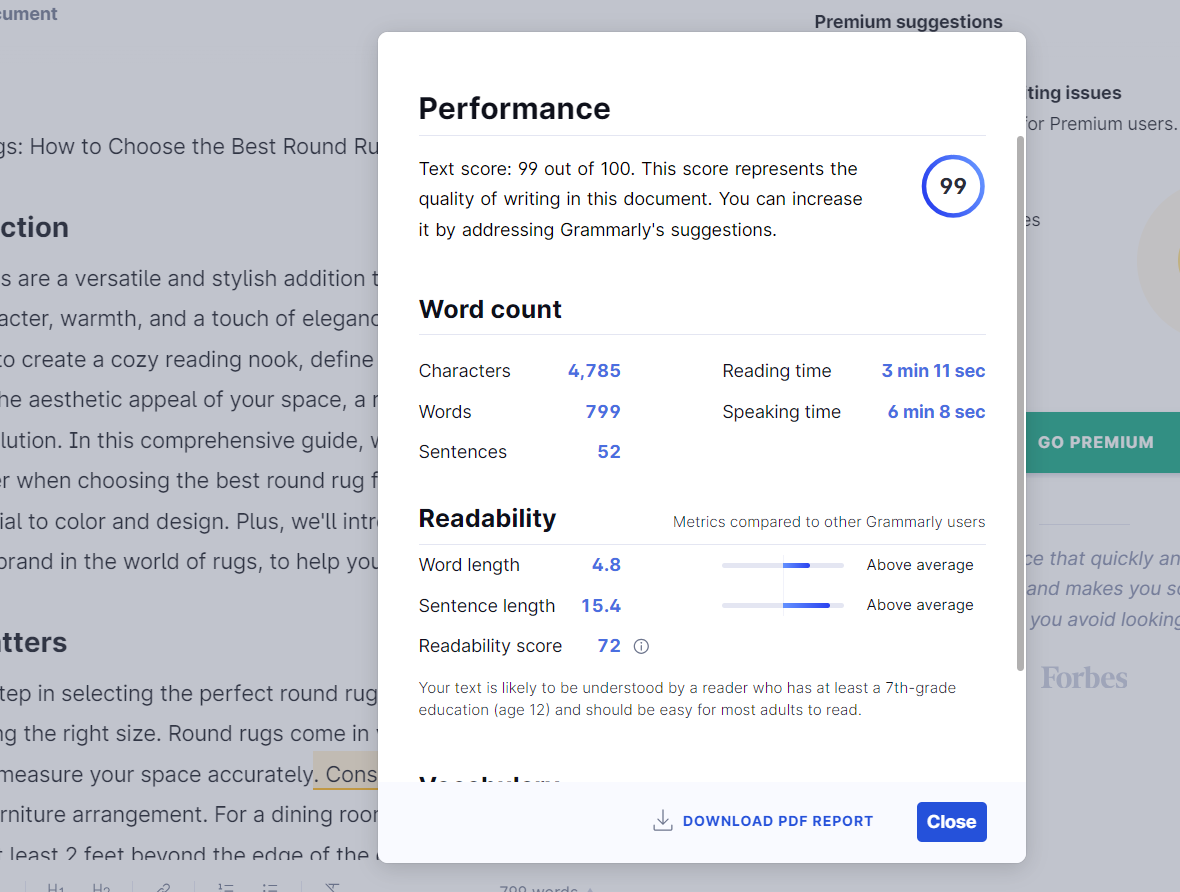
Task: Click the circular 99 text score badge
Action: point(953,186)
